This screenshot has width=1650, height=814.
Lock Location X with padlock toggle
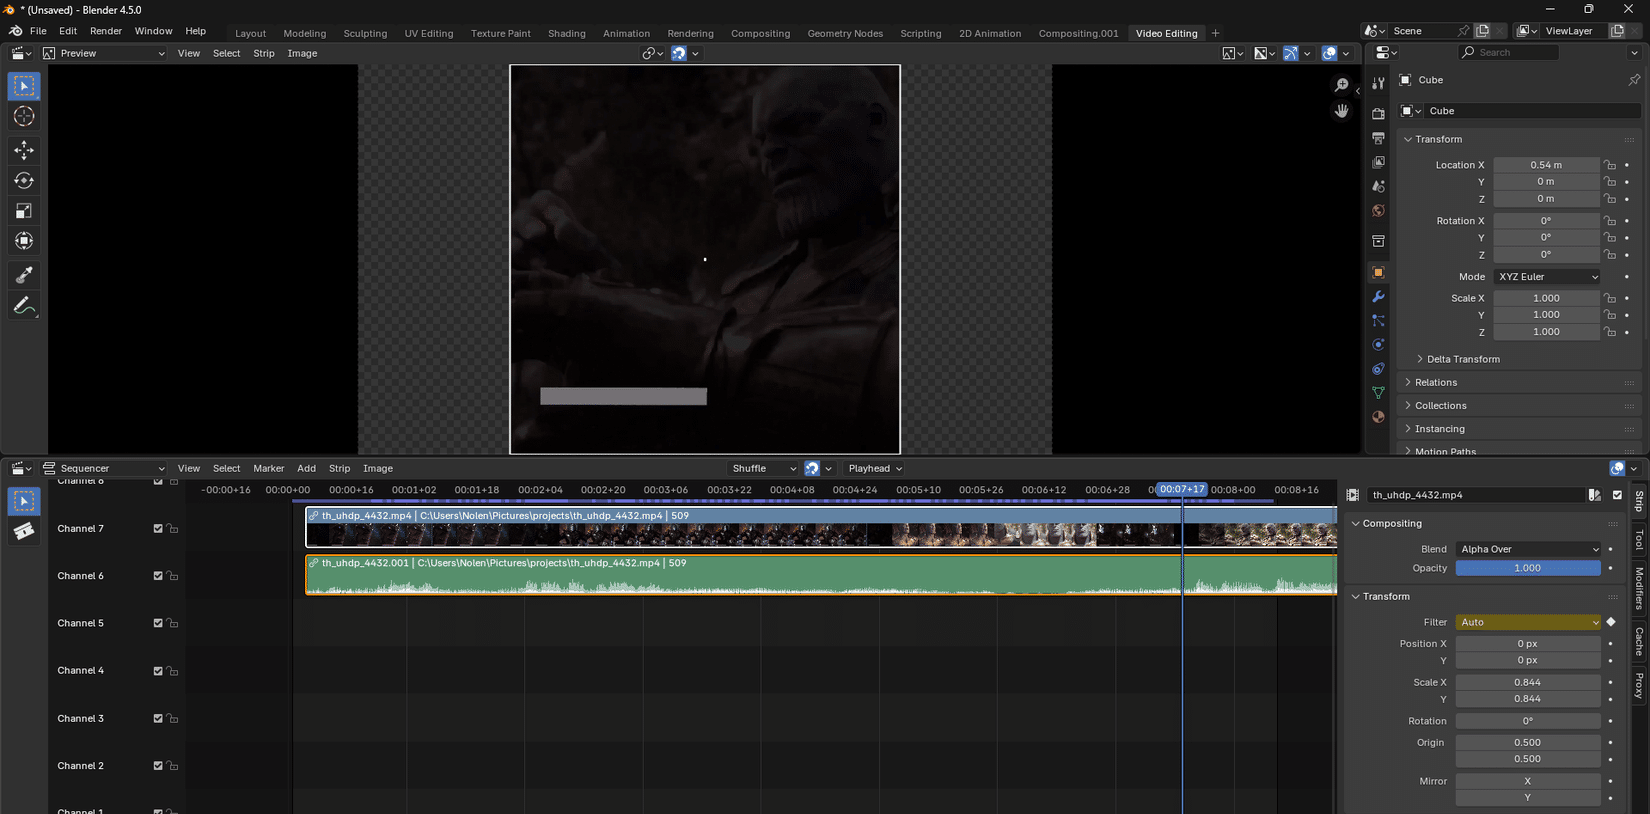click(x=1610, y=165)
